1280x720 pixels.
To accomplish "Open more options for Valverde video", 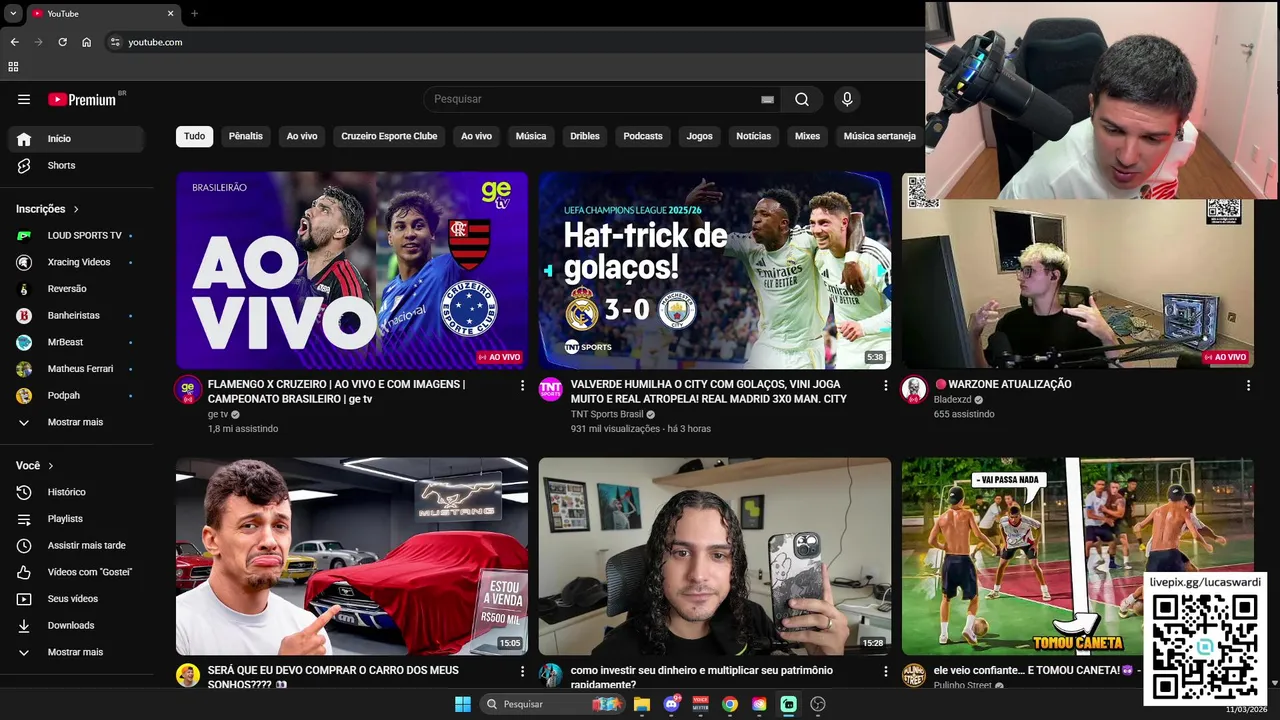I will pos(885,385).
